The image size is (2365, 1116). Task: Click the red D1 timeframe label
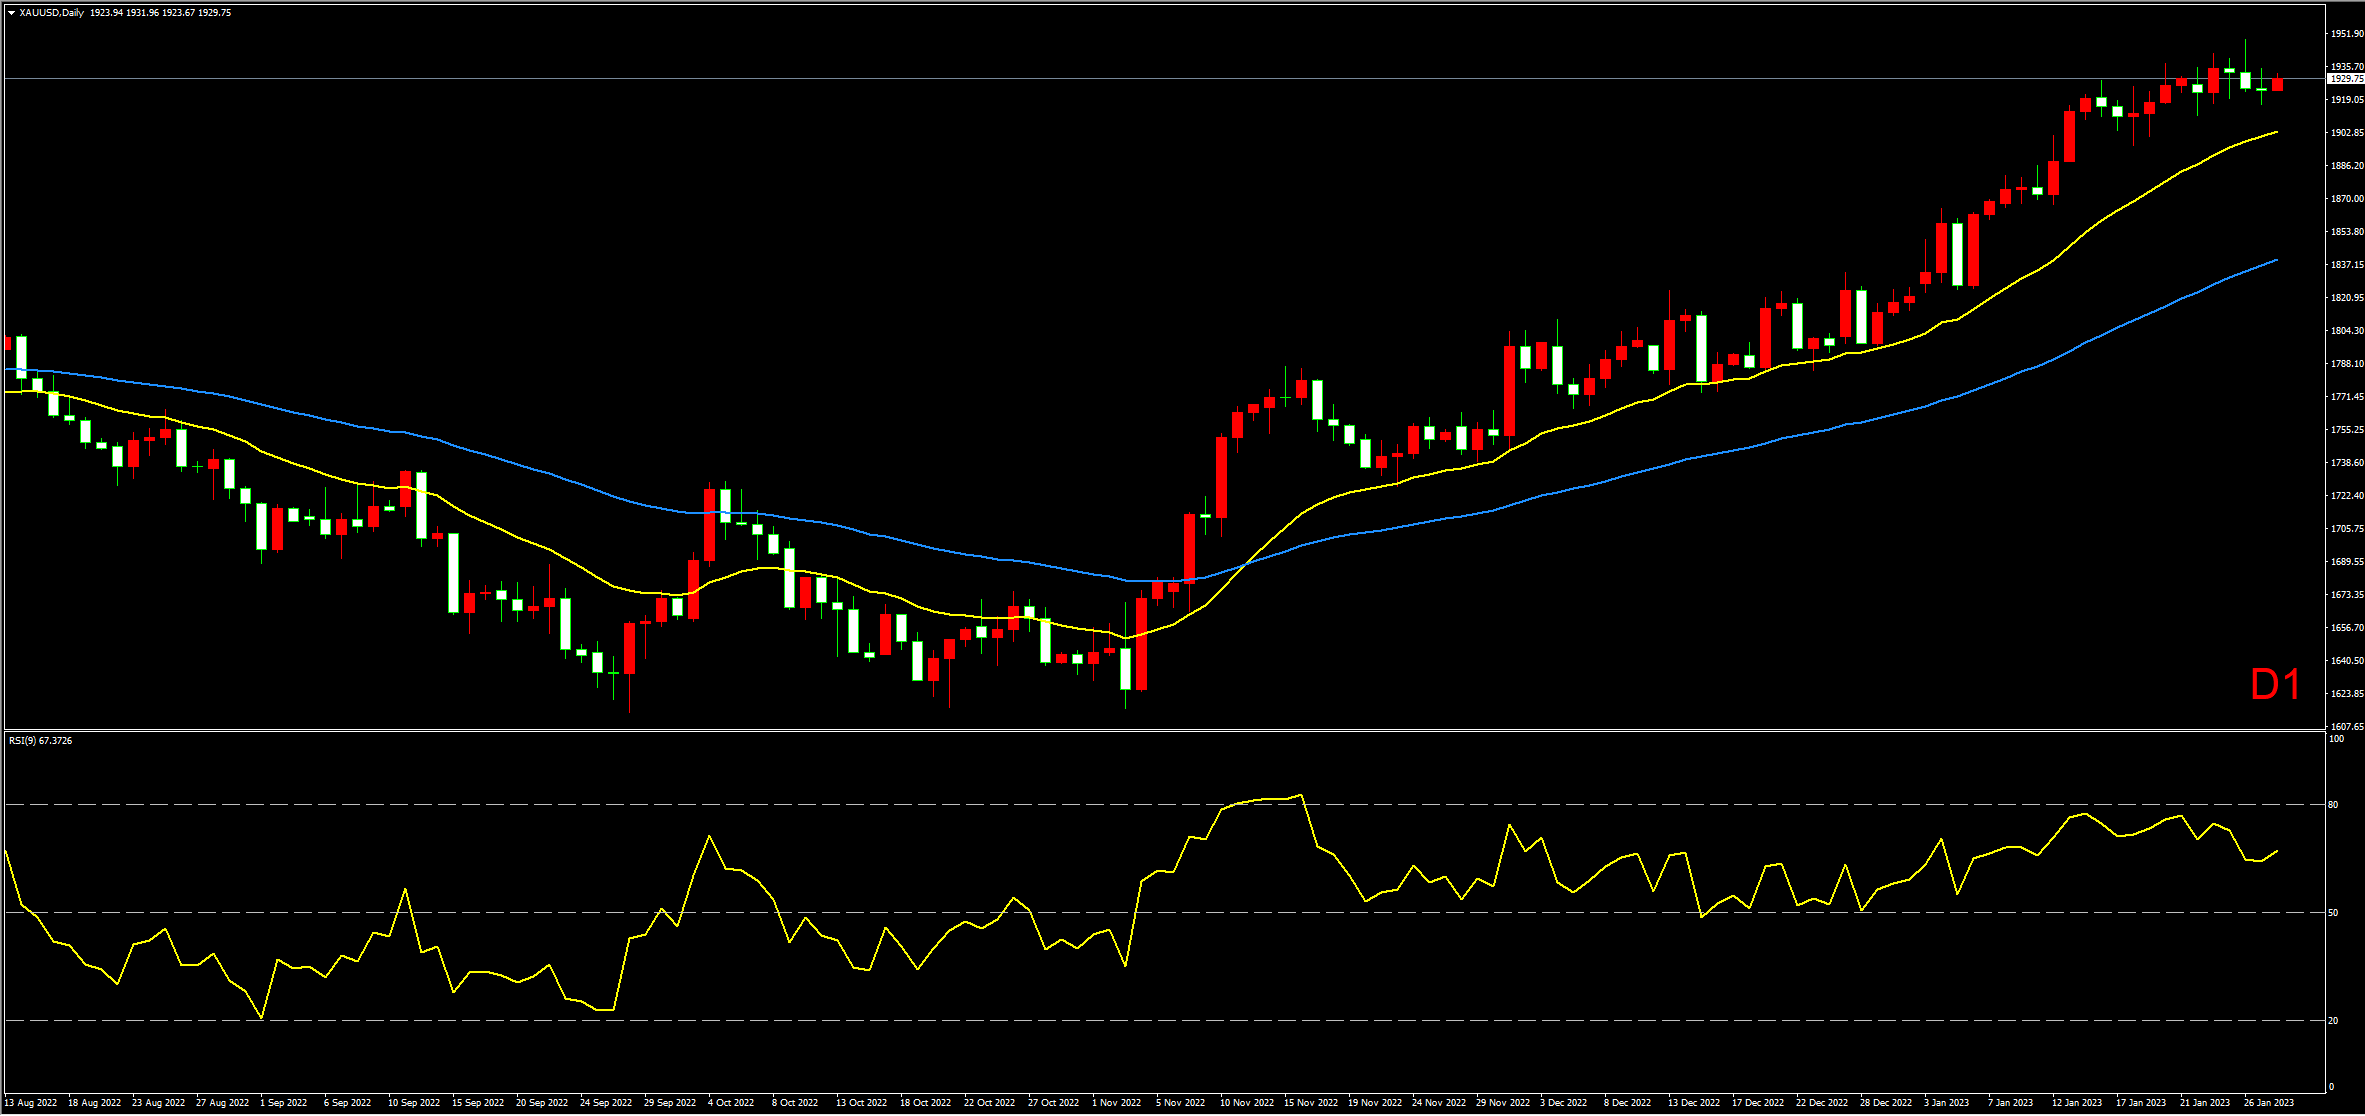coord(2275,685)
